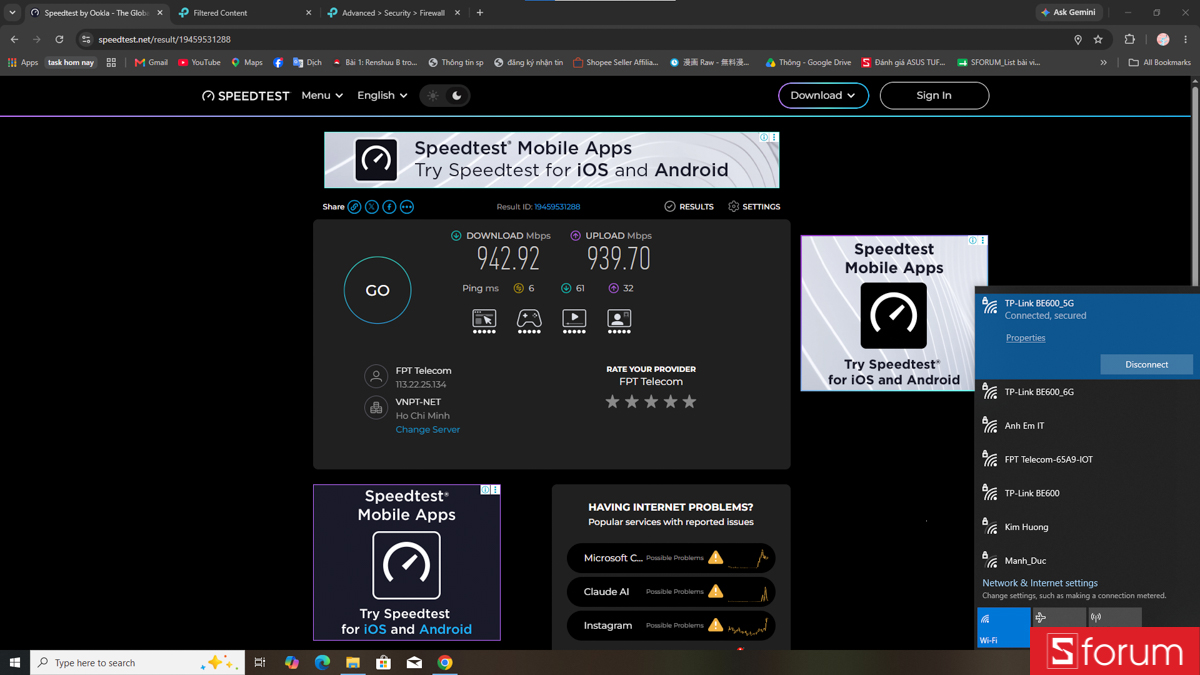The image size is (1200, 675).
Task: Open Mail app from taskbar
Action: [414, 662]
